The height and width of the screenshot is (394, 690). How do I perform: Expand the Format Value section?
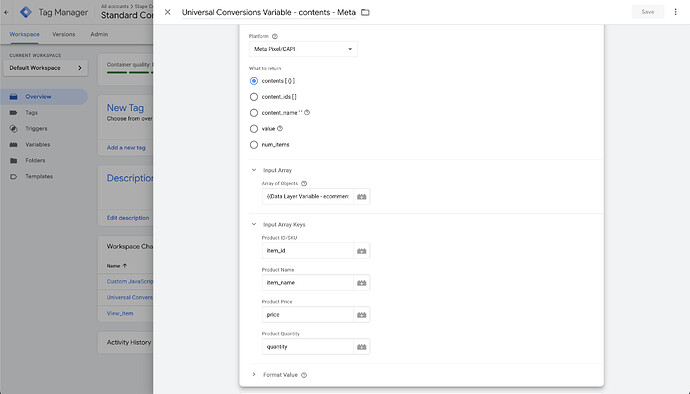click(254, 375)
